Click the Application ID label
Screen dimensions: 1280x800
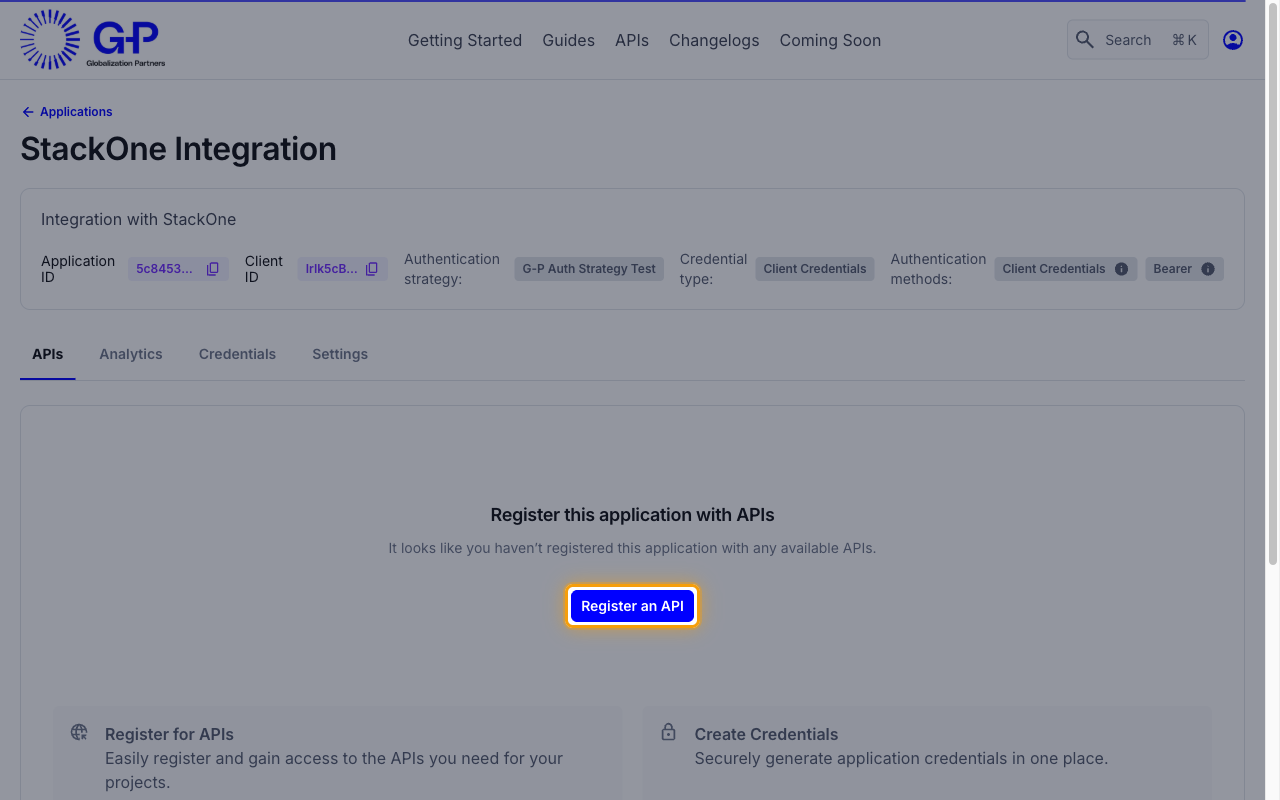[78, 269]
